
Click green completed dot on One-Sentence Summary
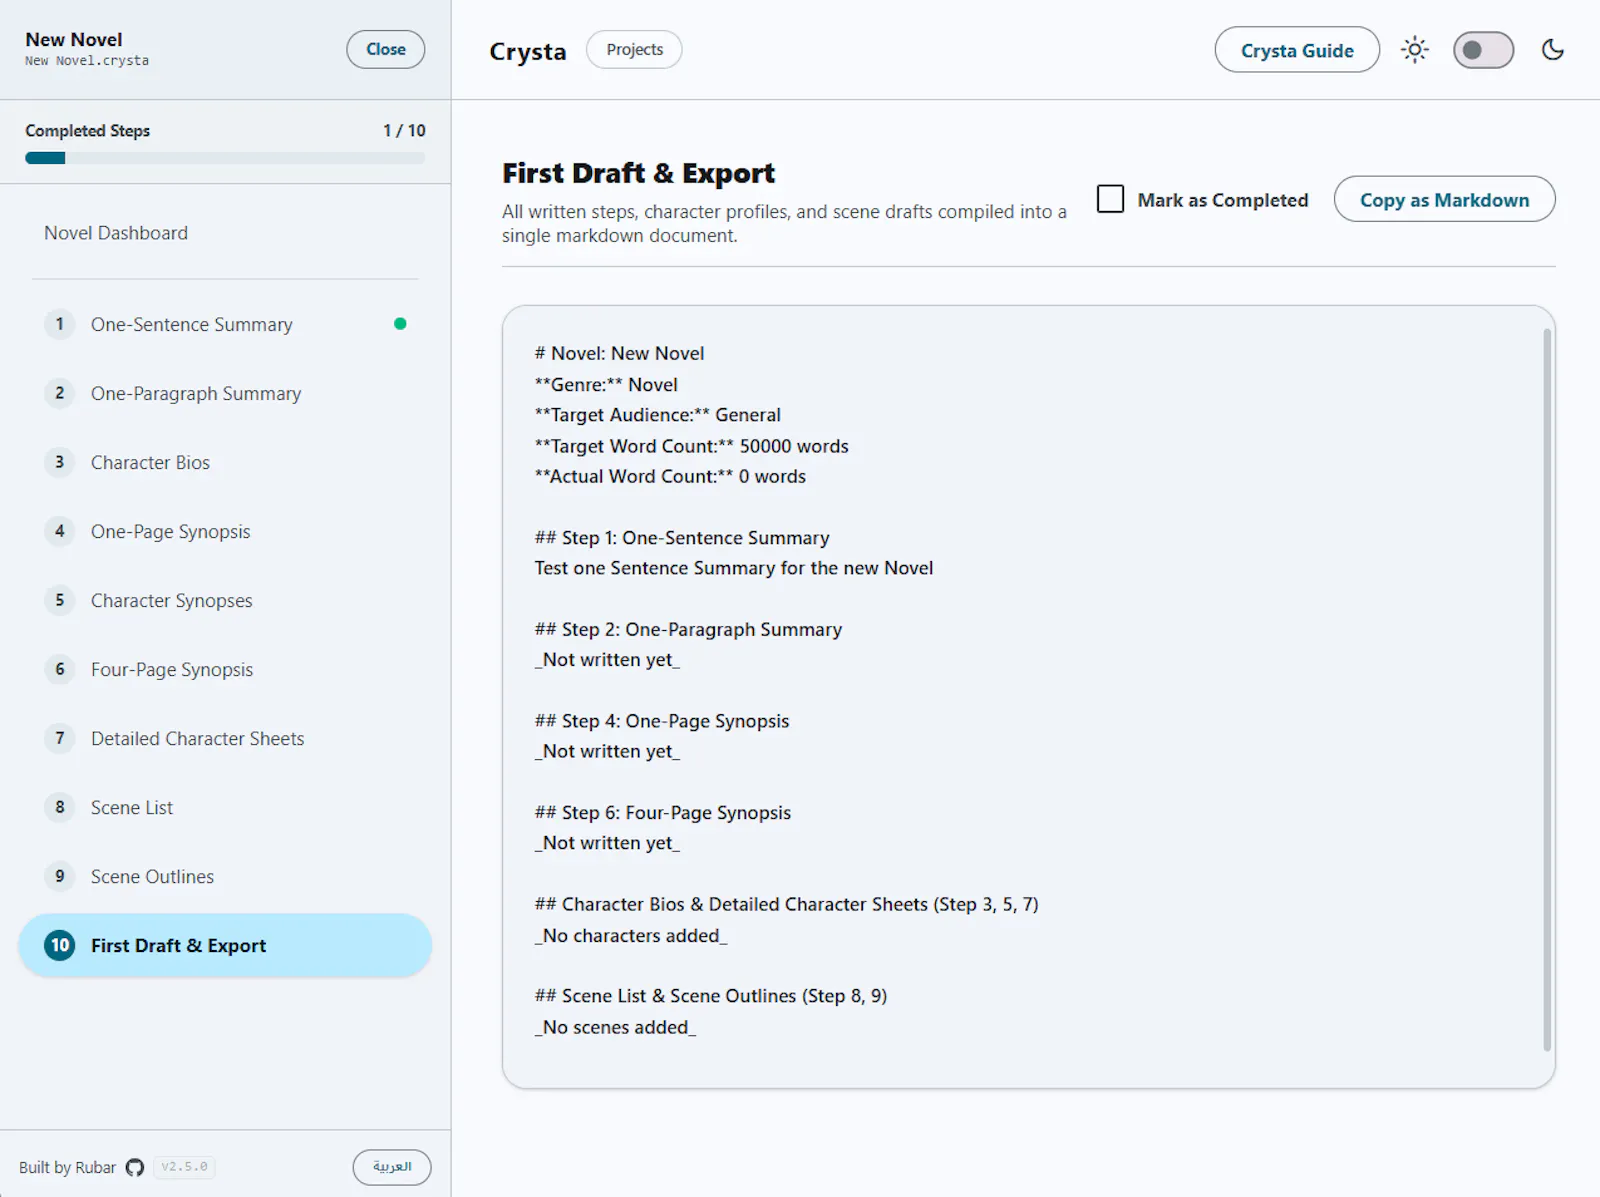click(x=400, y=324)
